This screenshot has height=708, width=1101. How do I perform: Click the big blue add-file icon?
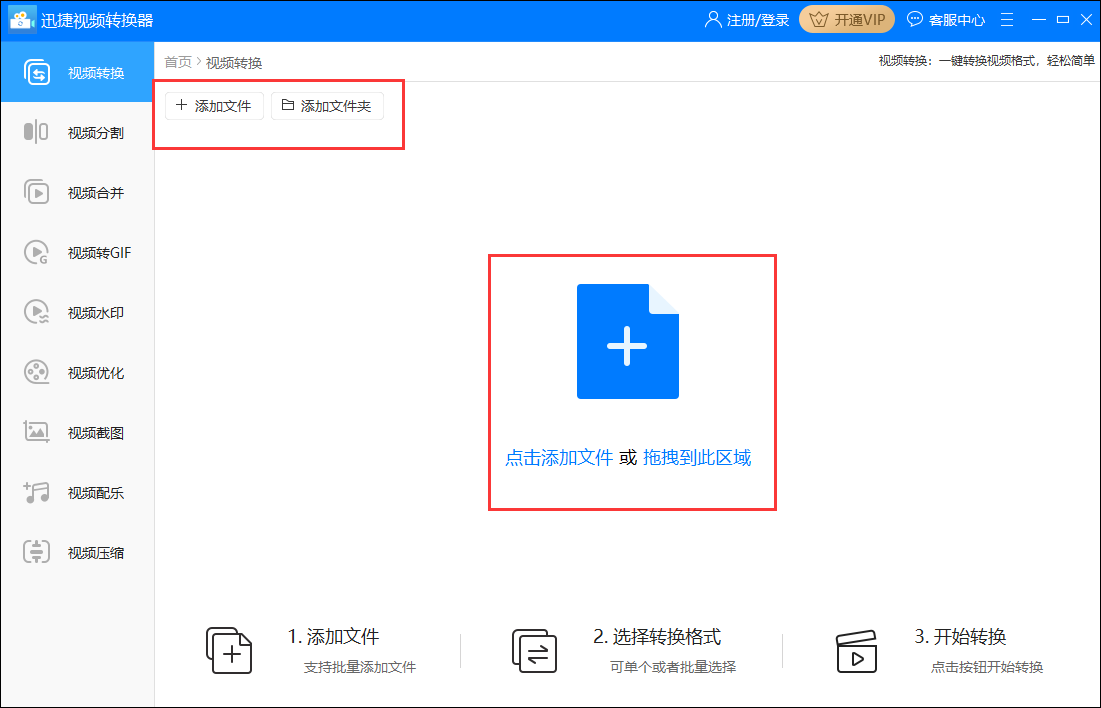628,341
